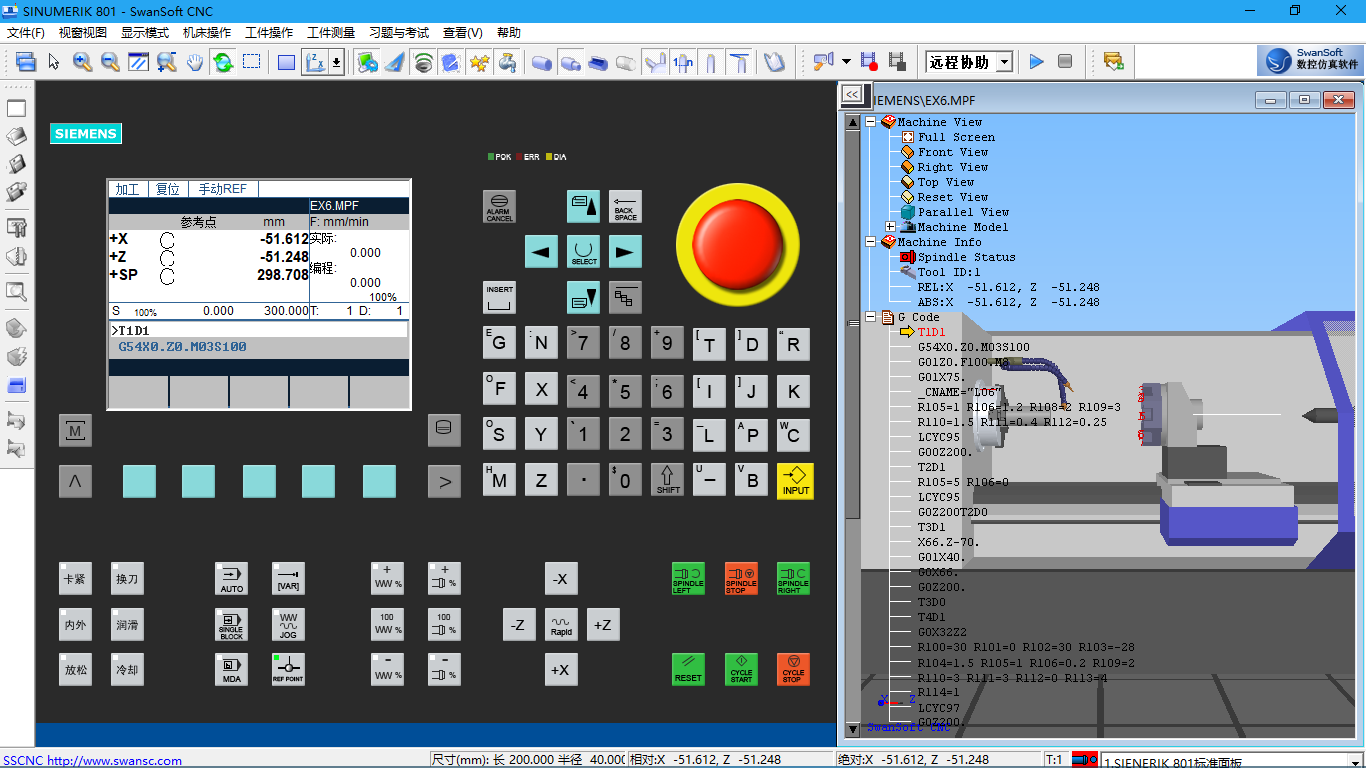Screen dimensions: 1366x768
Task: Click the gray stop button in toolbar
Action: [x=1065, y=62]
